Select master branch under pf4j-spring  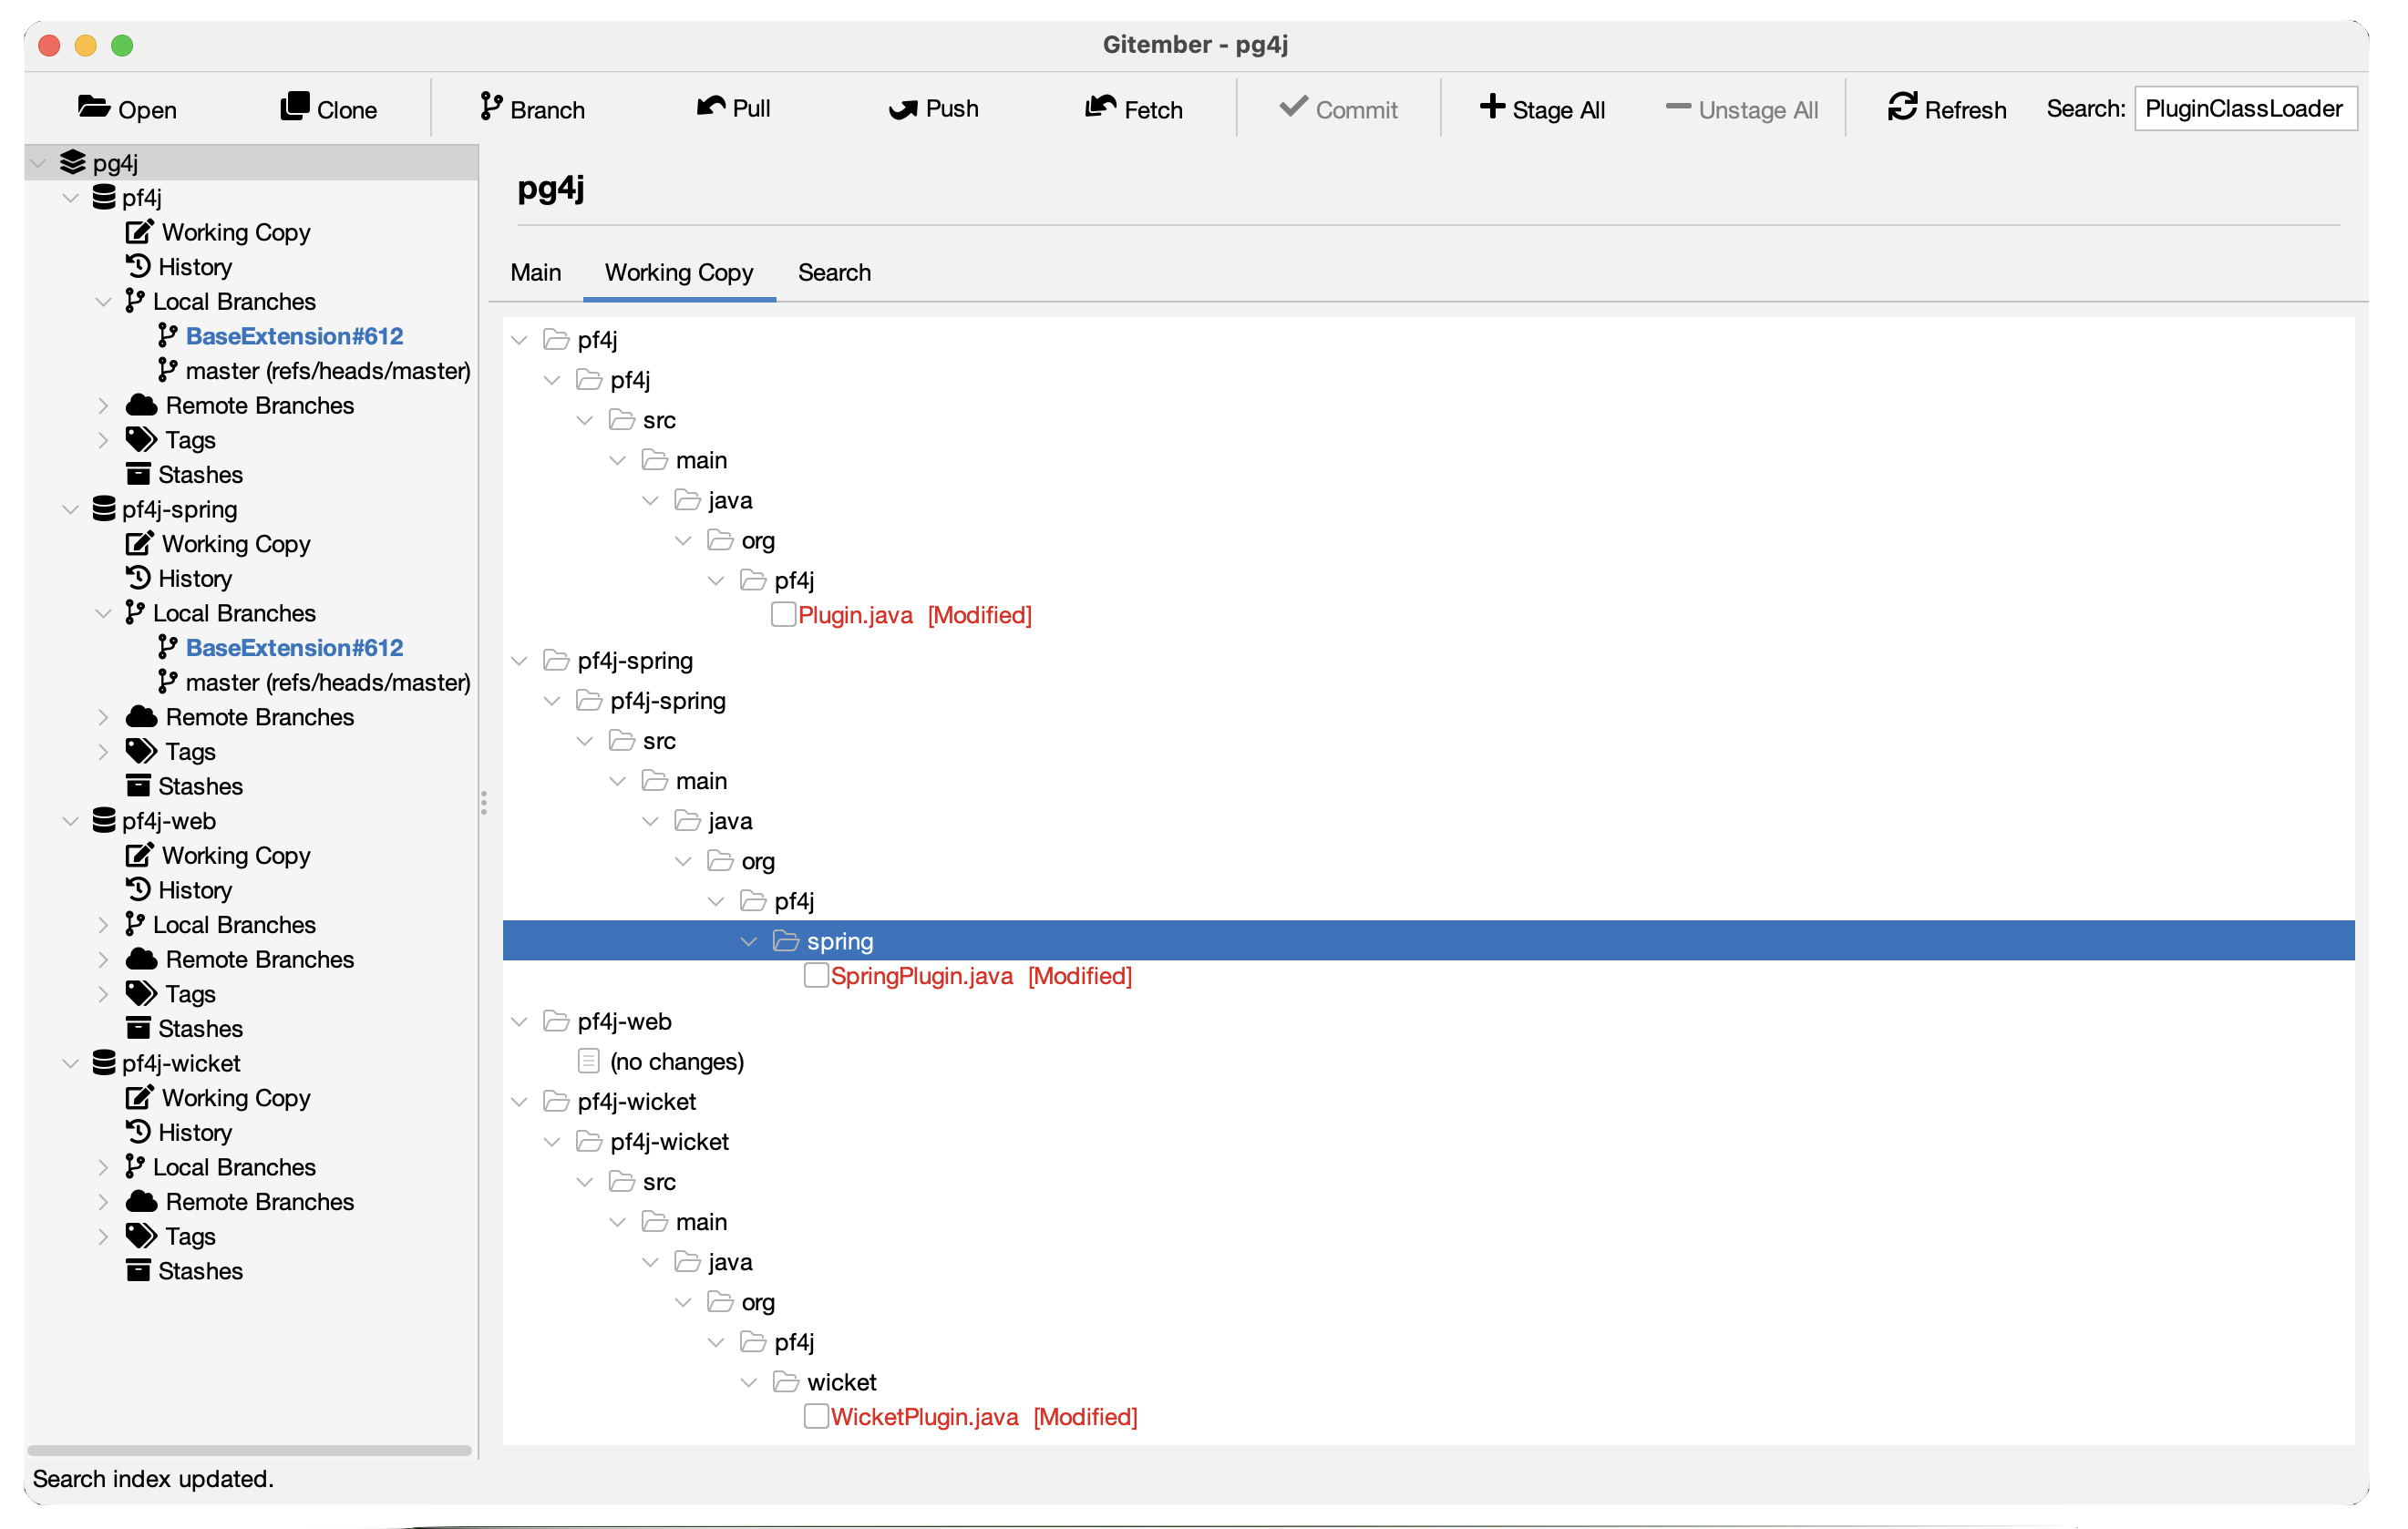328,682
